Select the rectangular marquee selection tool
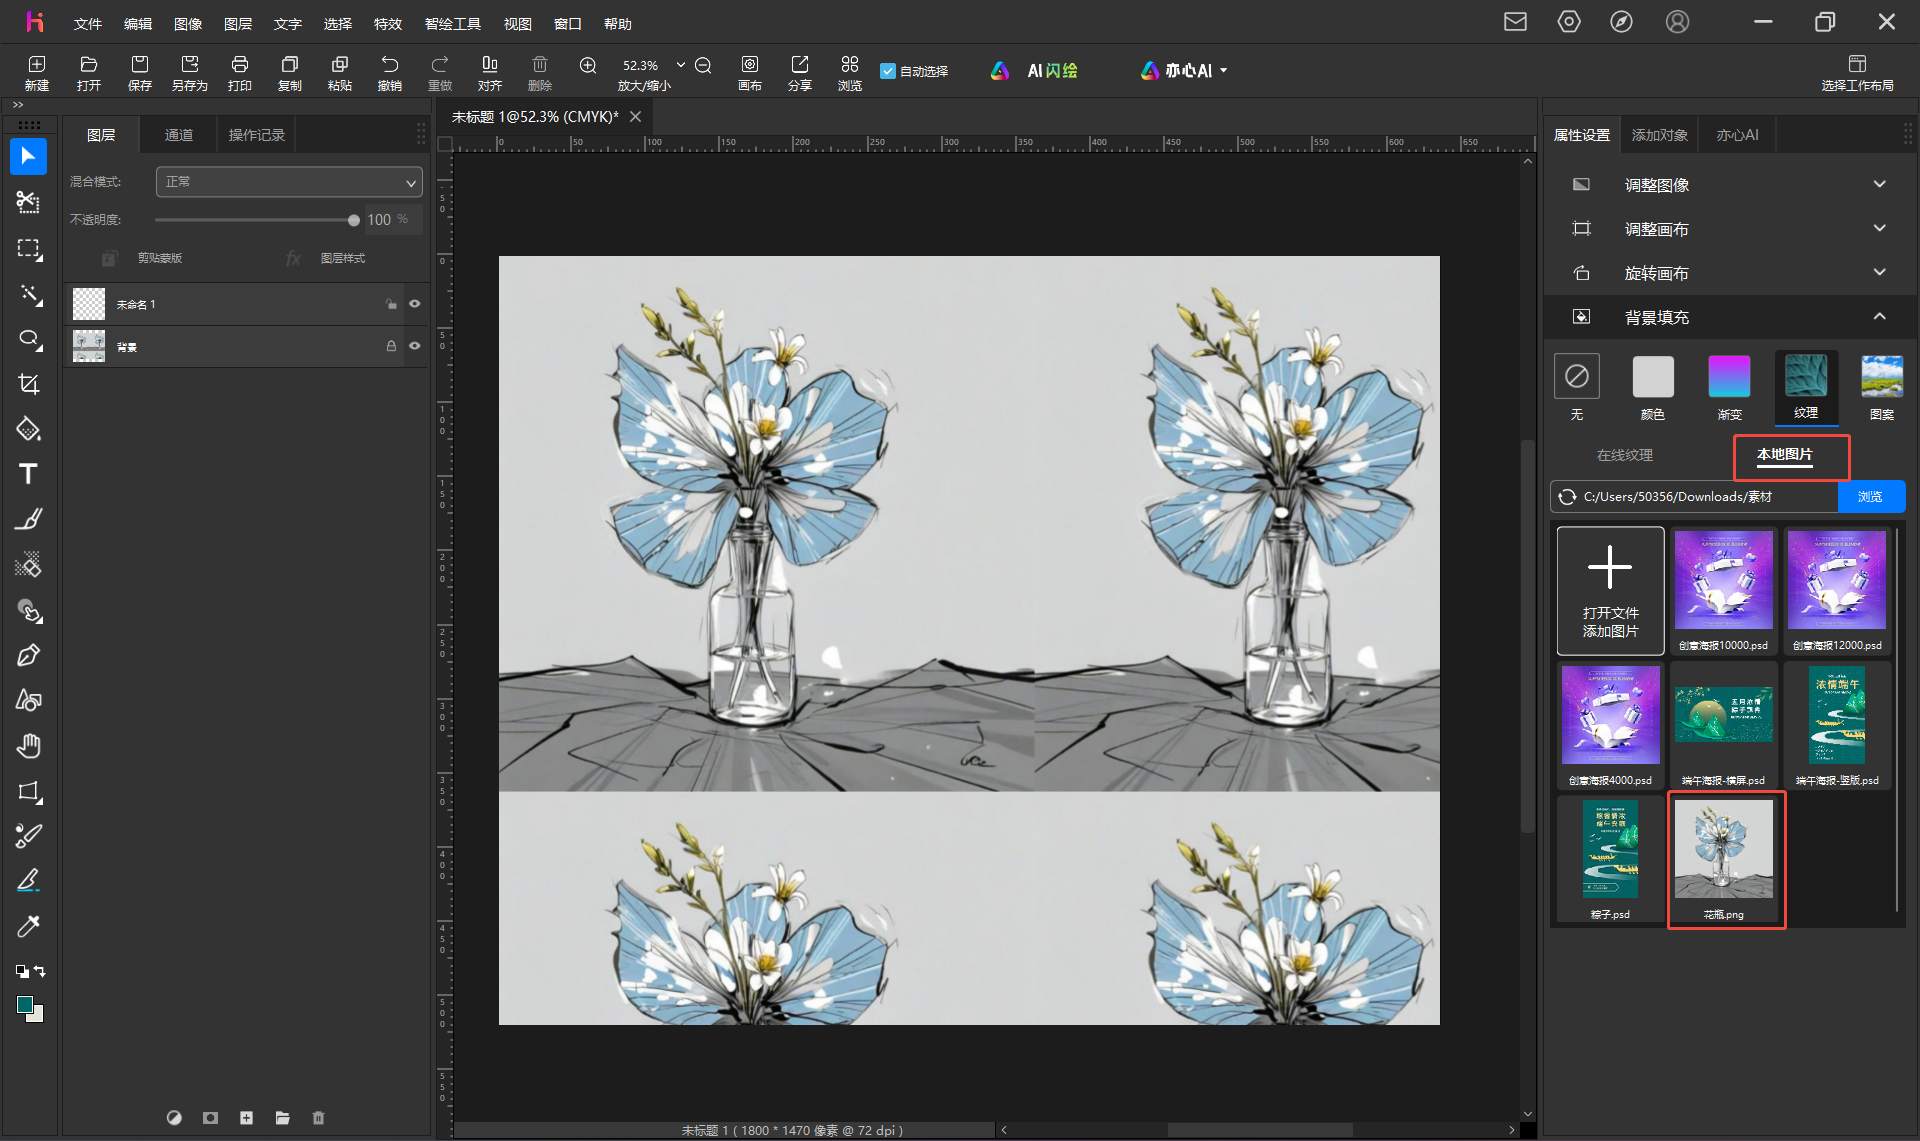This screenshot has height=1141, width=1920. tap(28, 248)
